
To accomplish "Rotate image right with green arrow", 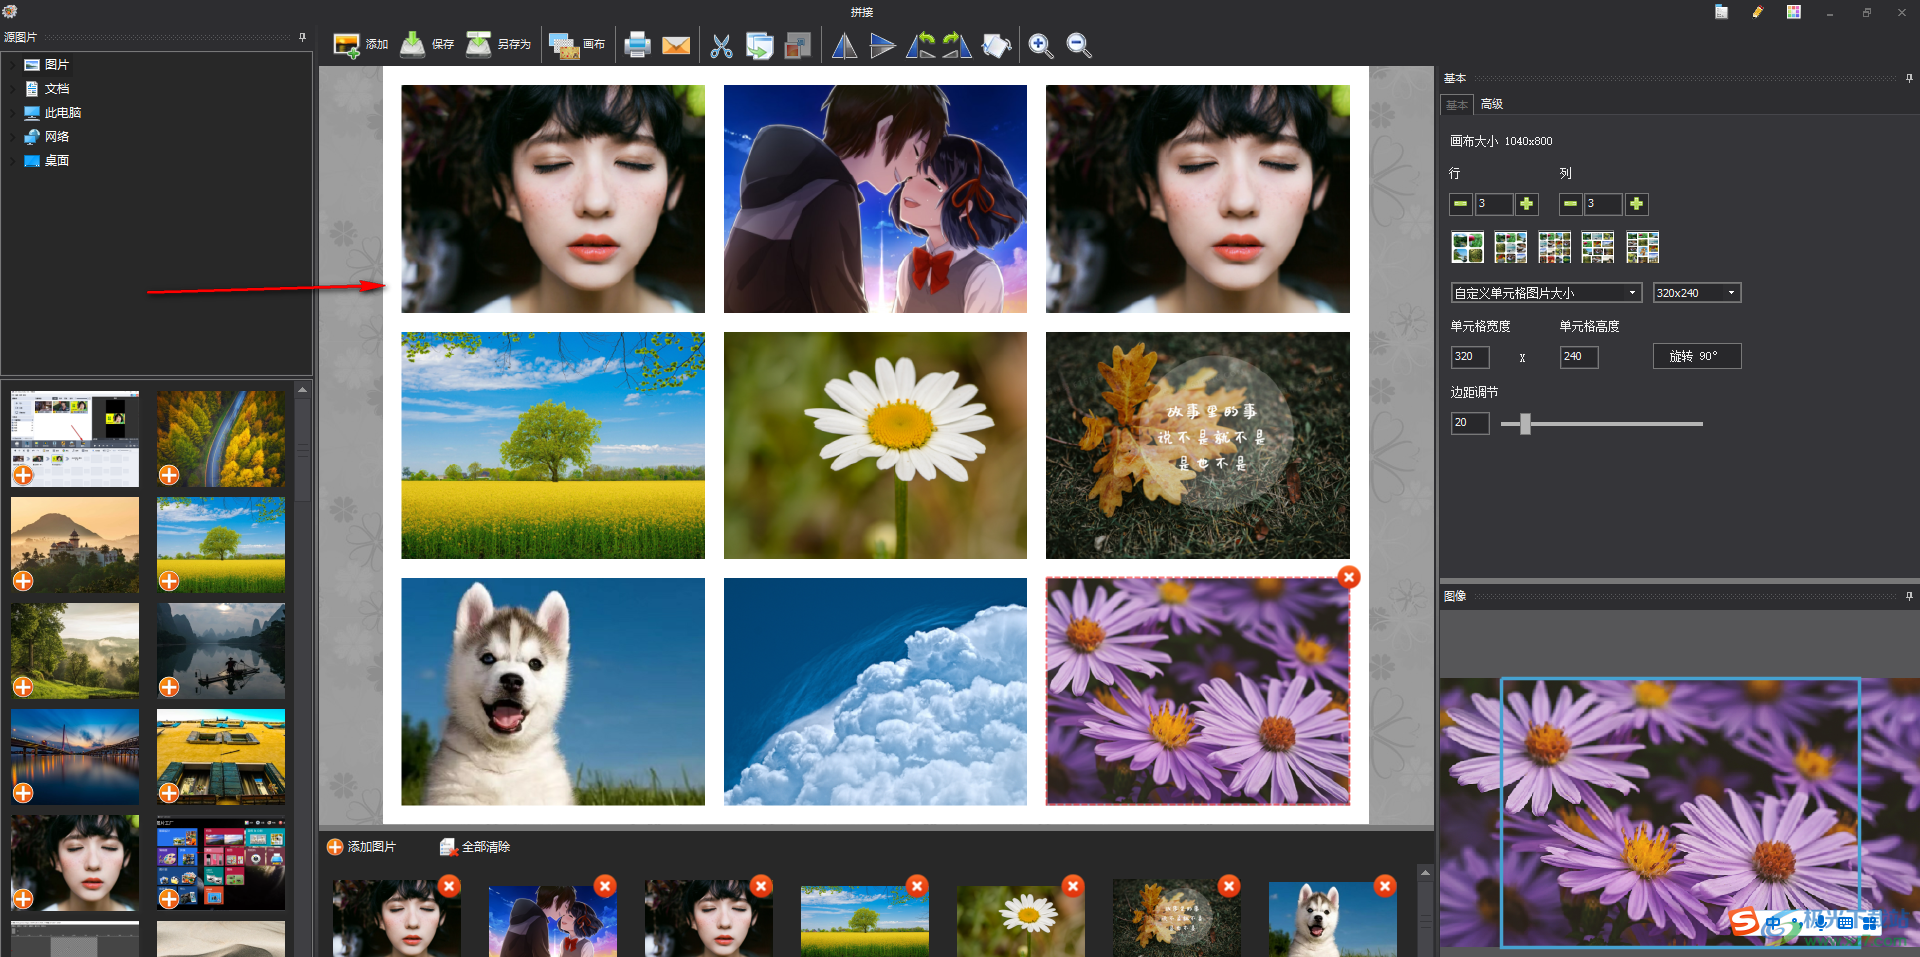I will coord(957,45).
